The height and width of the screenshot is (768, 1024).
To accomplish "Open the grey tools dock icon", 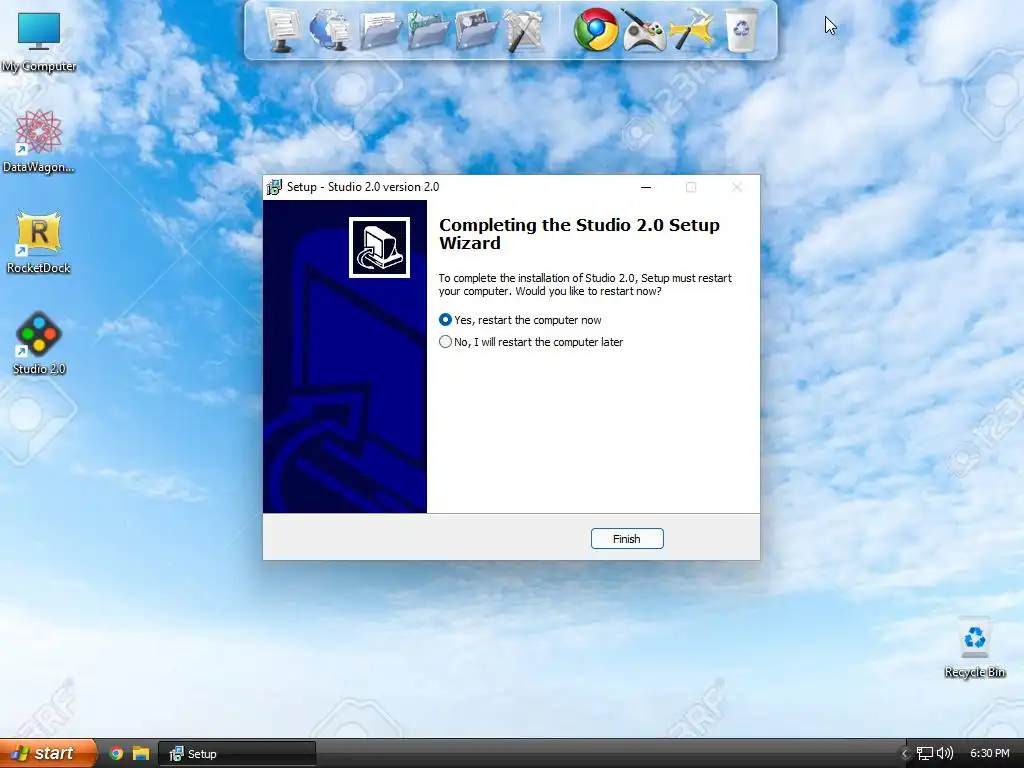I will 524,31.
